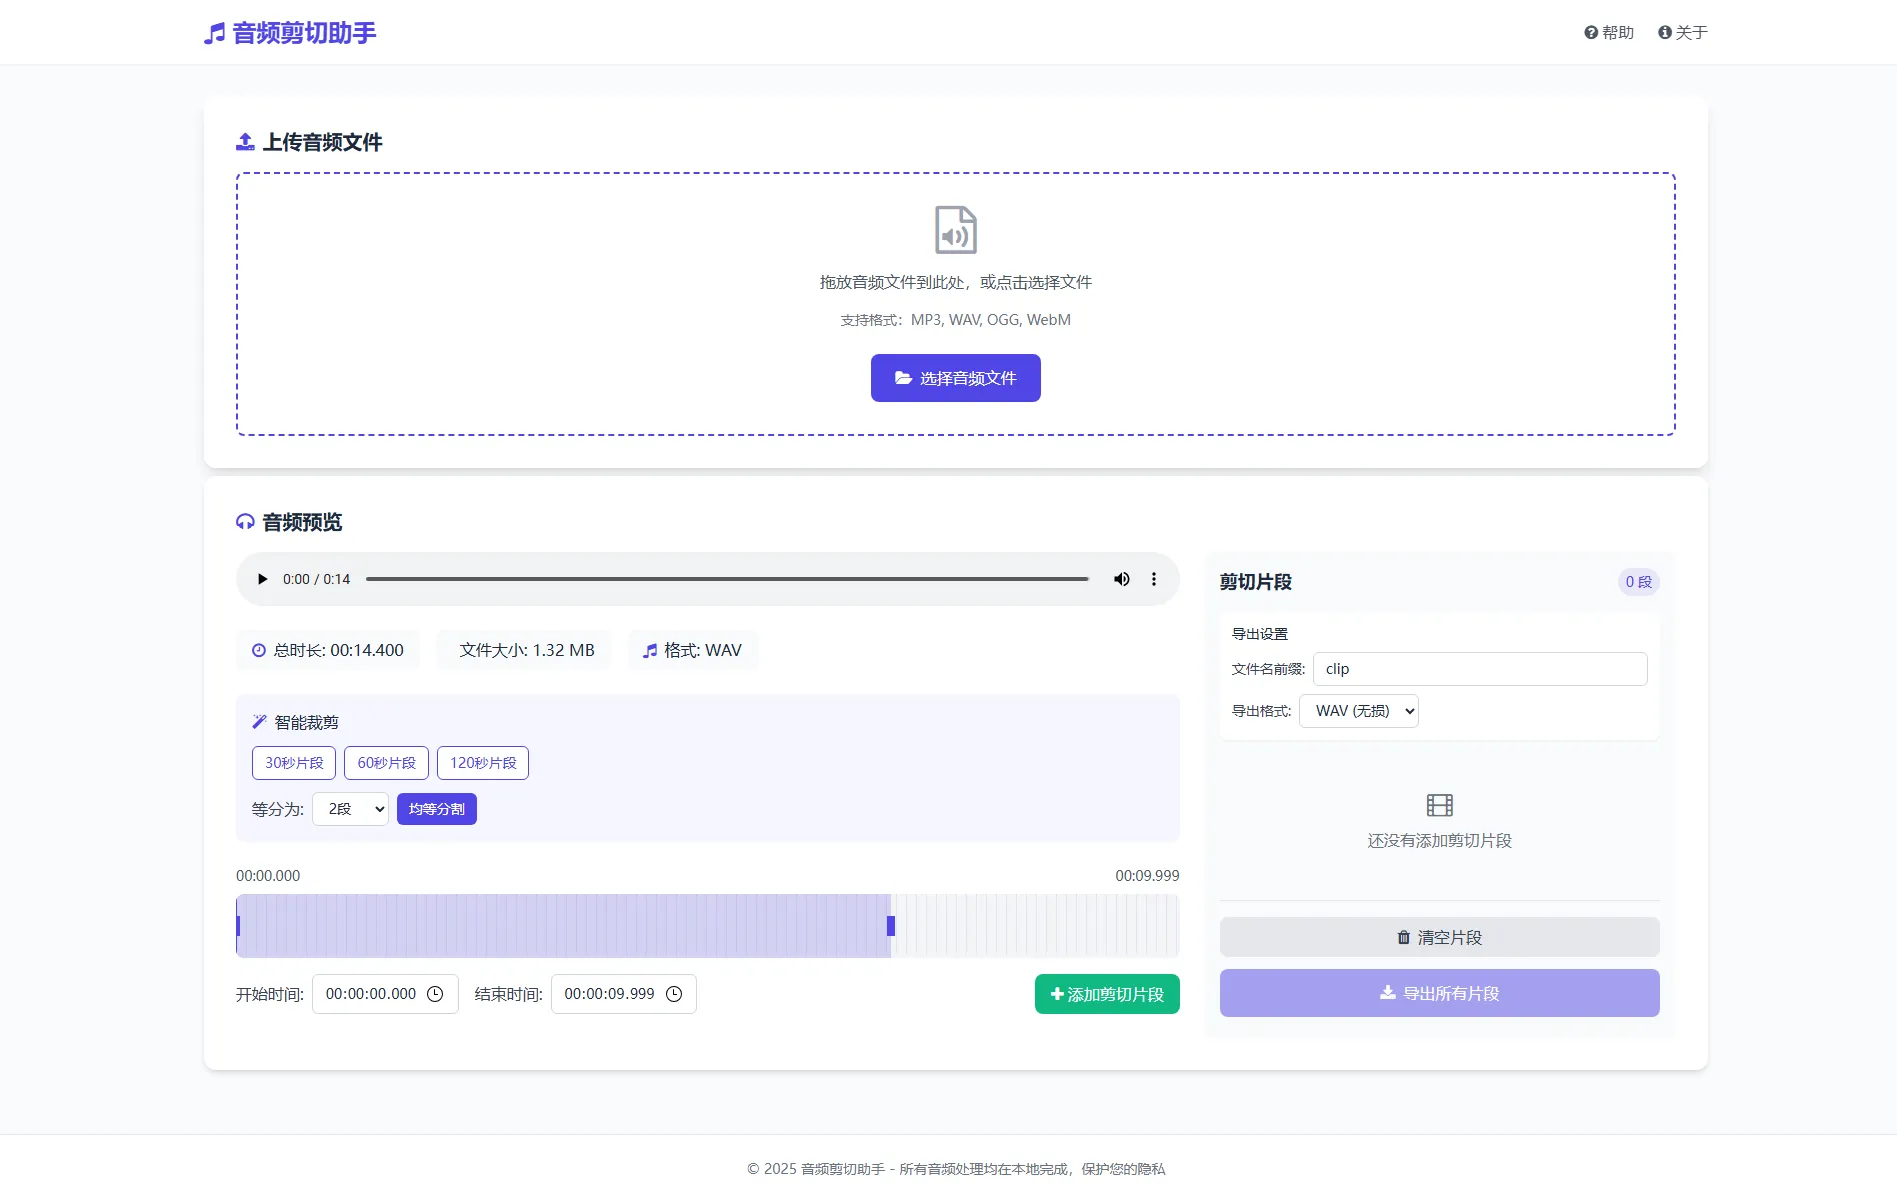Click the film icon in the empty clips panel
The height and width of the screenshot is (1203, 1897).
pos(1439,805)
